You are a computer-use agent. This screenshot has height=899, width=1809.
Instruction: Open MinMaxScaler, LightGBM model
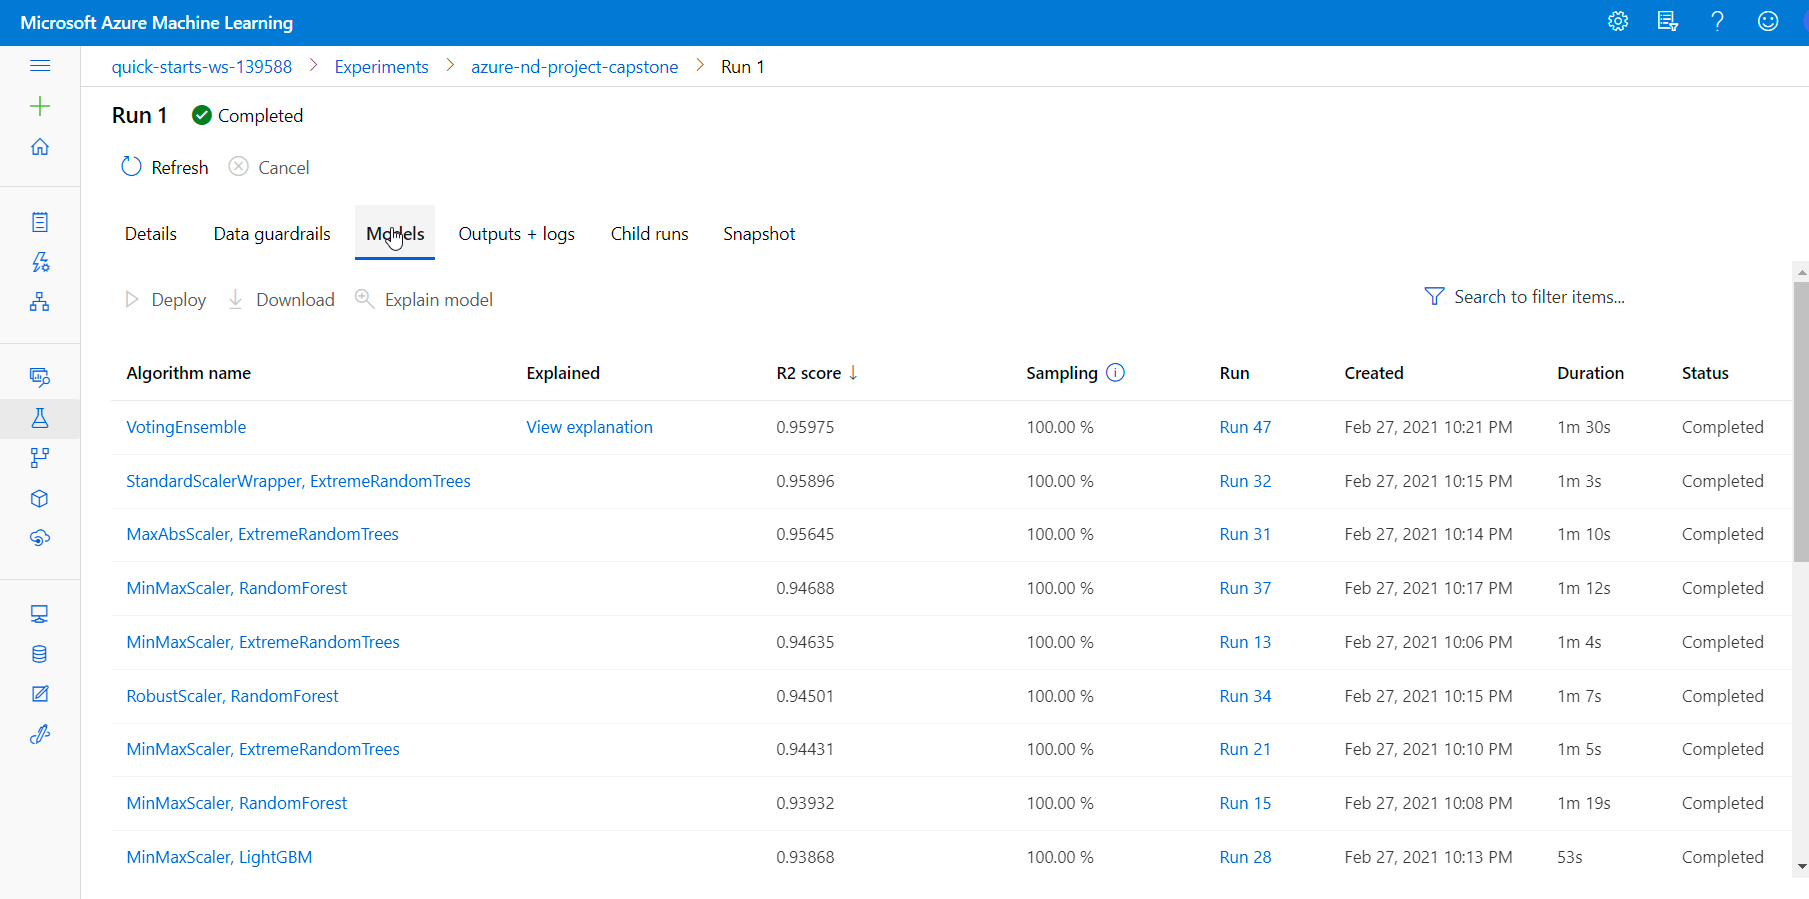[219, 857]
